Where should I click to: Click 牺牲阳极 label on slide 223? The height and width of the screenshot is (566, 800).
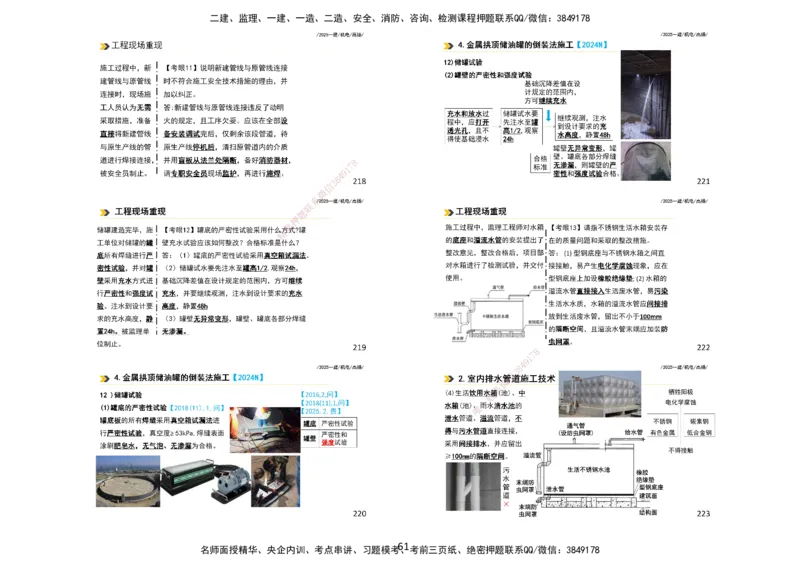pos(681,392)
